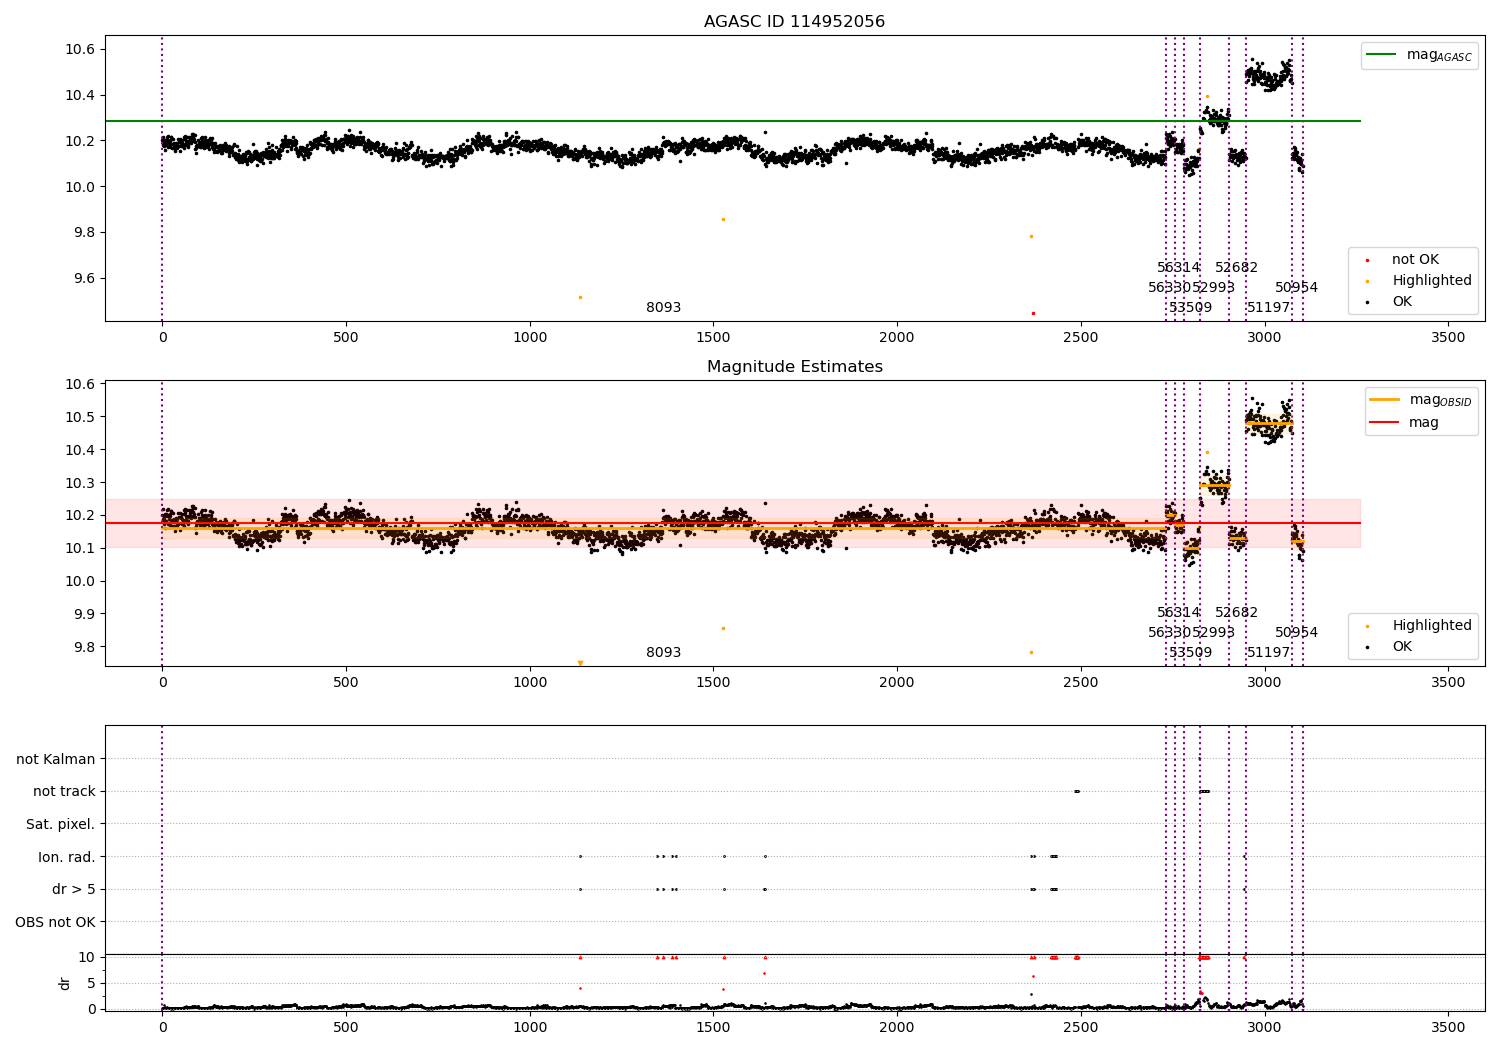Click obsid label '51197' in the Magnitude Estimates plot
The height and width of the screenshot is (1050, 1500).
pyautogui.click(x=1268, y=653)
